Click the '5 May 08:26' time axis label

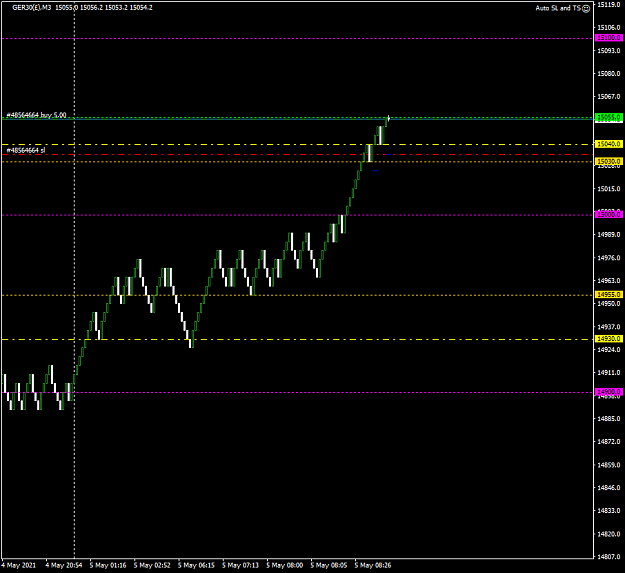(x=373, y=565)
